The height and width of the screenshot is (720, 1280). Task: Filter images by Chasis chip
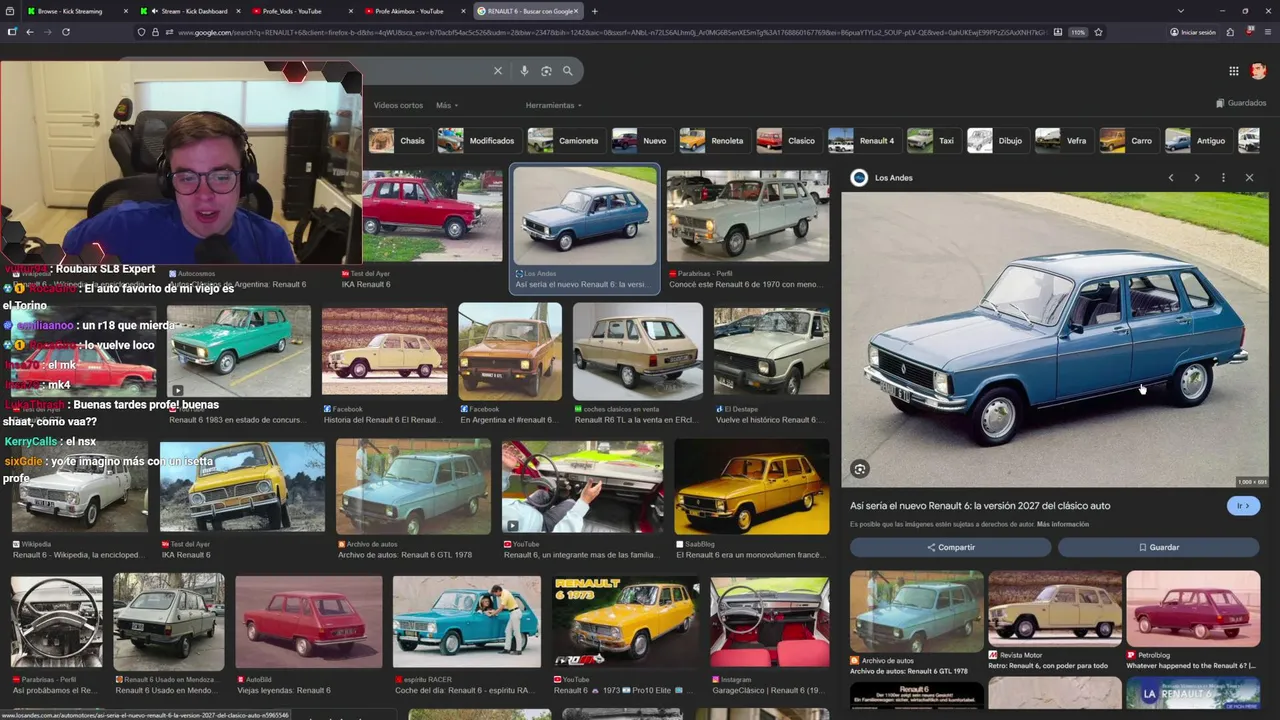398,141
